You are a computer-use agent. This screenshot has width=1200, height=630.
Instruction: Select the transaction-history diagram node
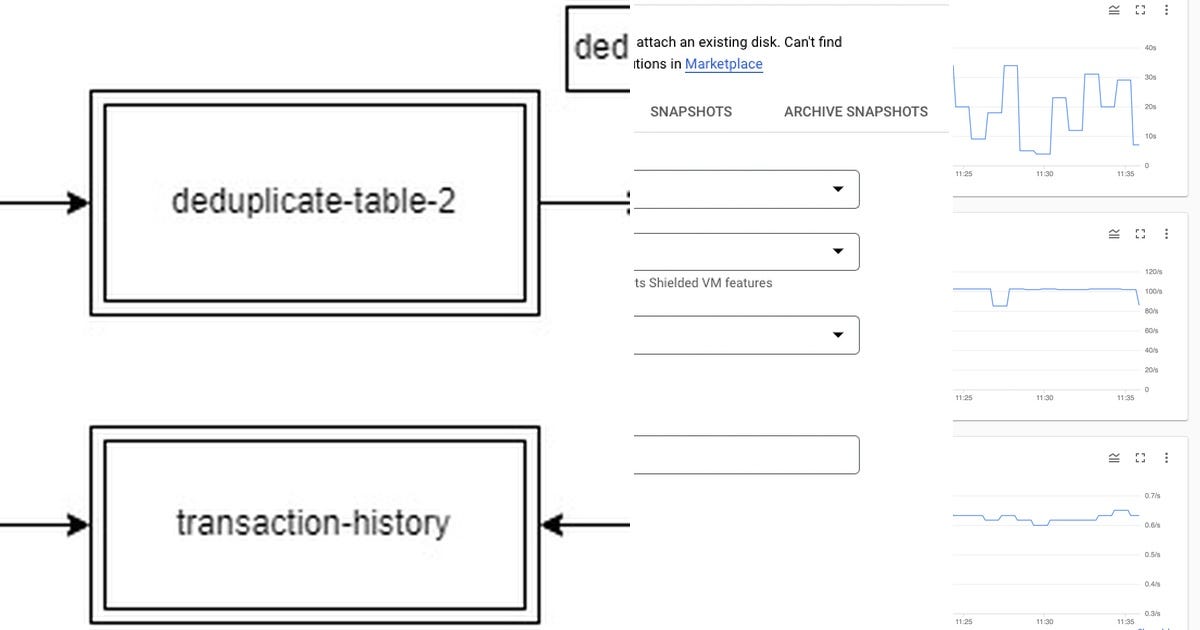tap(315, 522)
